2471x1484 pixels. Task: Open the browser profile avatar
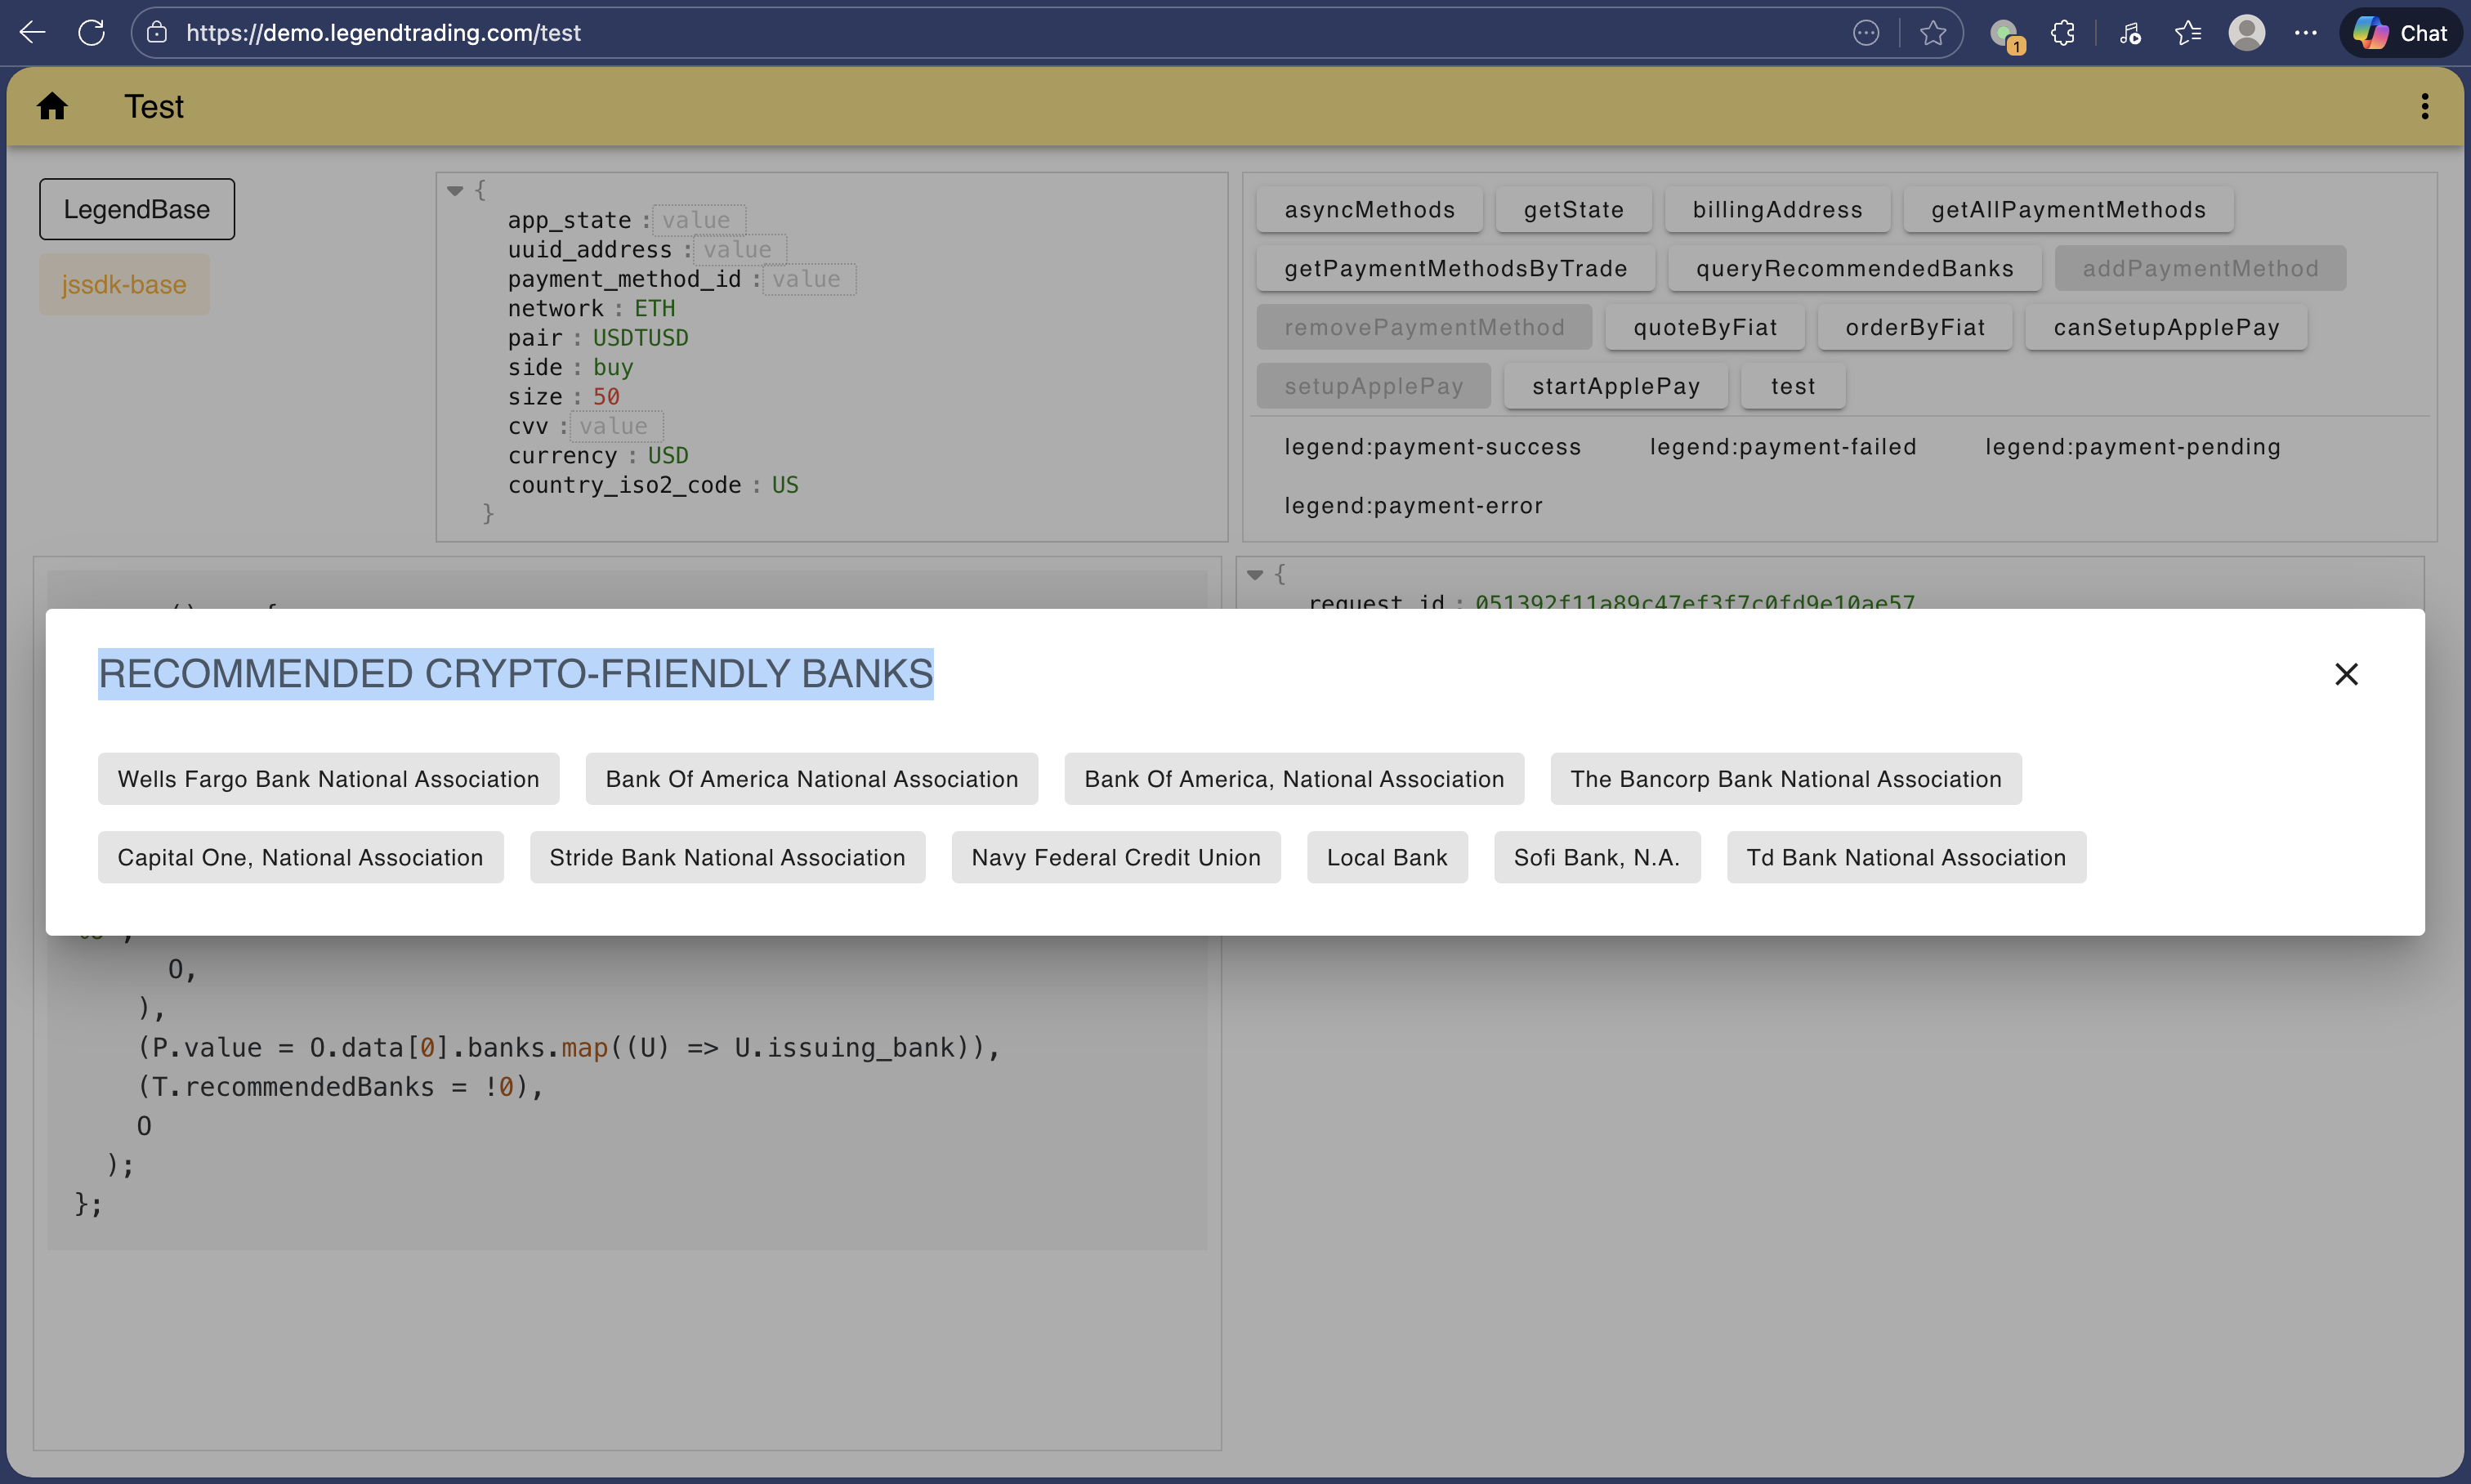coord(2246,33)
